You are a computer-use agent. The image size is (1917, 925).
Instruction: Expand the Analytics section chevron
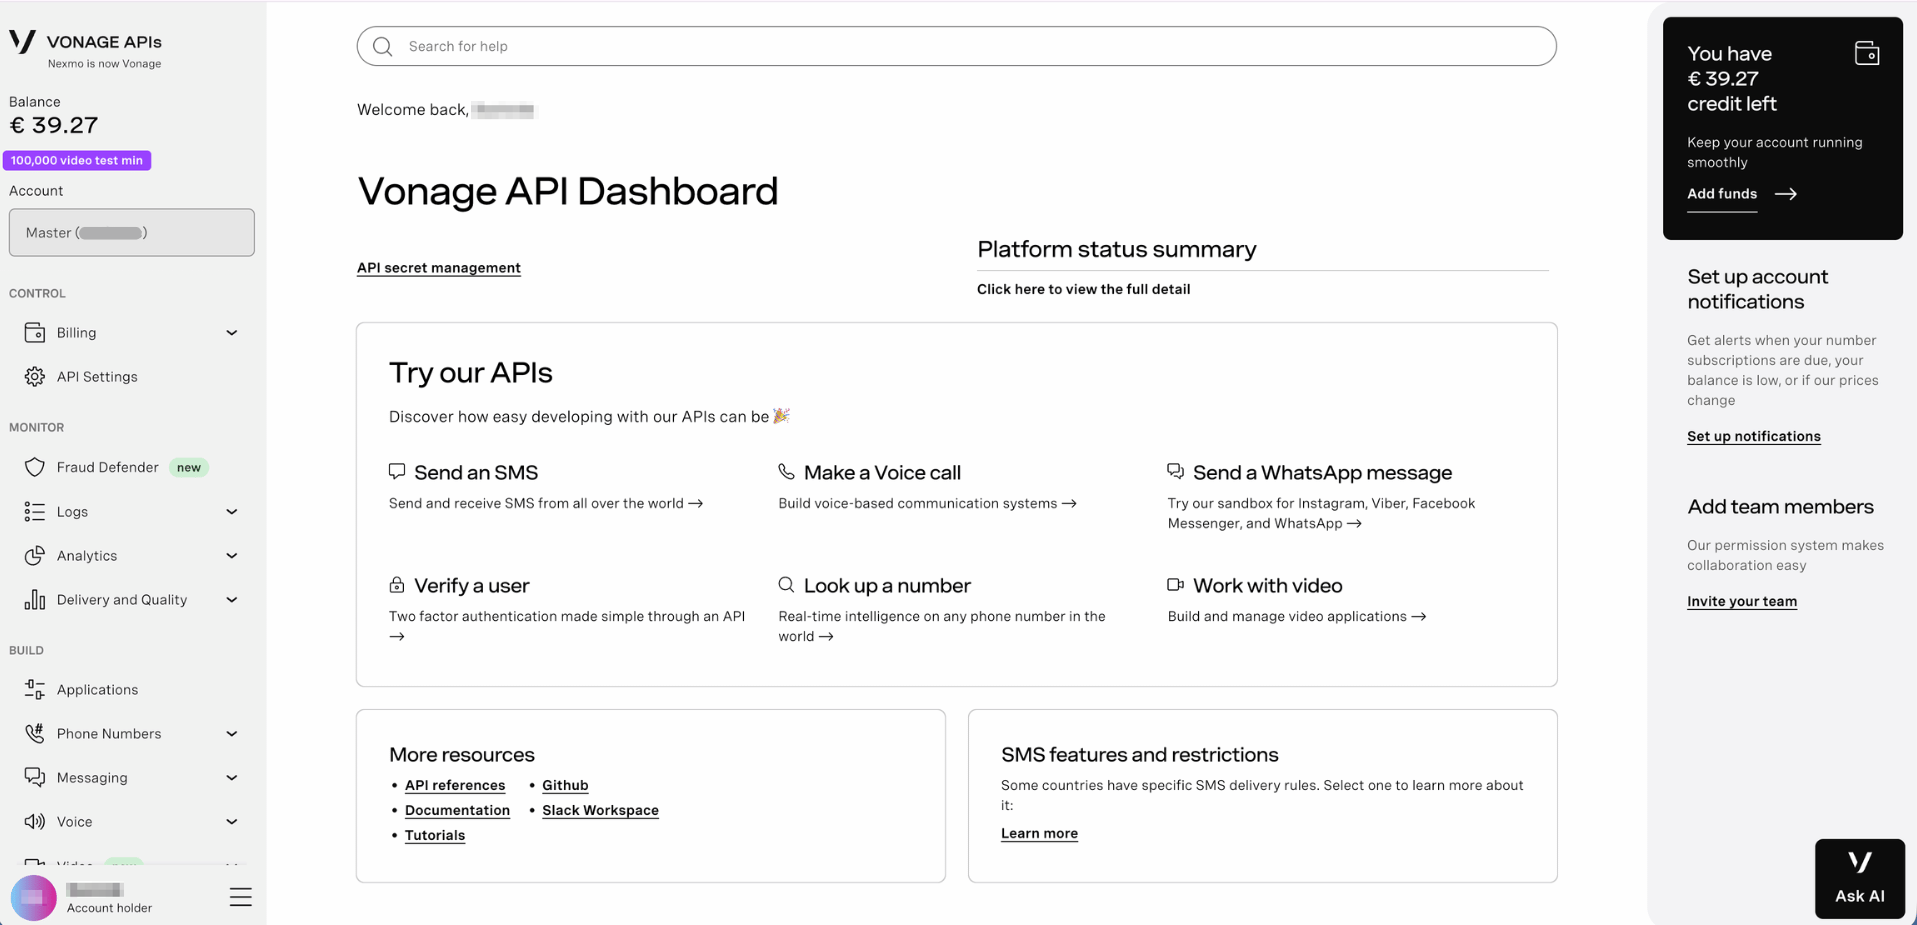(x=232, y=556)
